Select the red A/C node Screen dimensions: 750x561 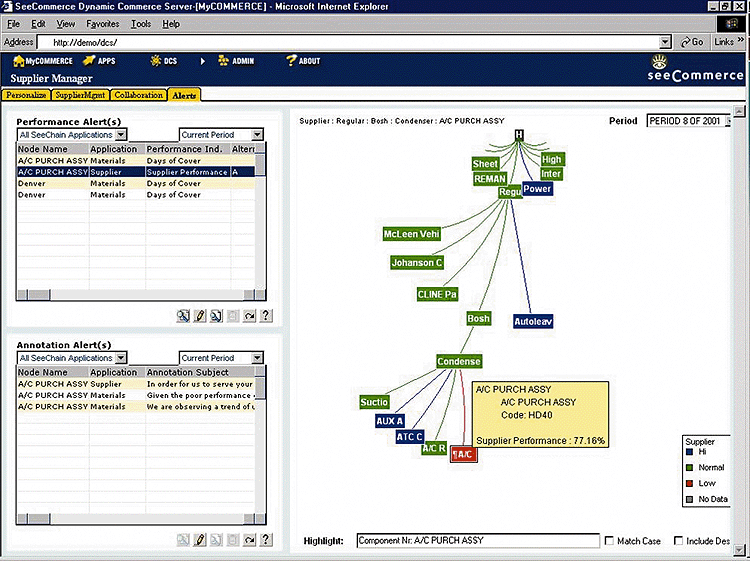(x=463, y=454)
